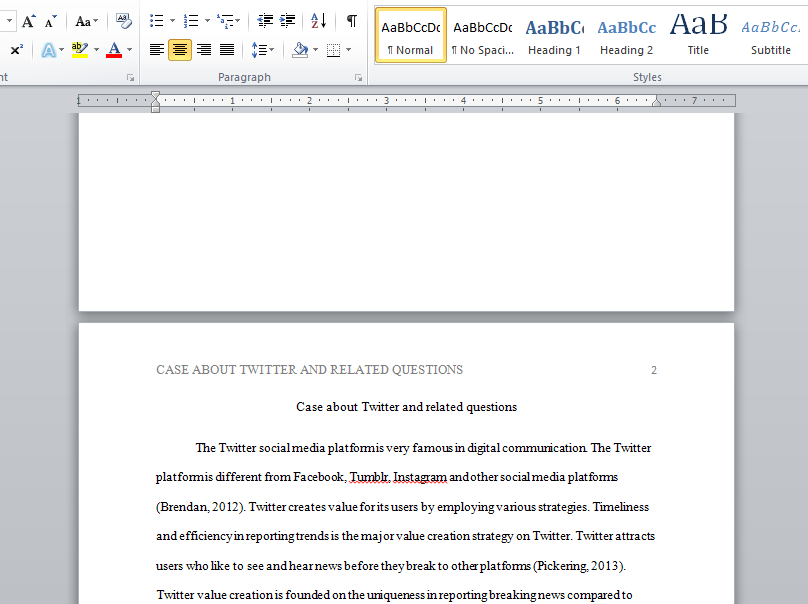
Task: Start a bulleted list
Action: (x=157, y=21)
